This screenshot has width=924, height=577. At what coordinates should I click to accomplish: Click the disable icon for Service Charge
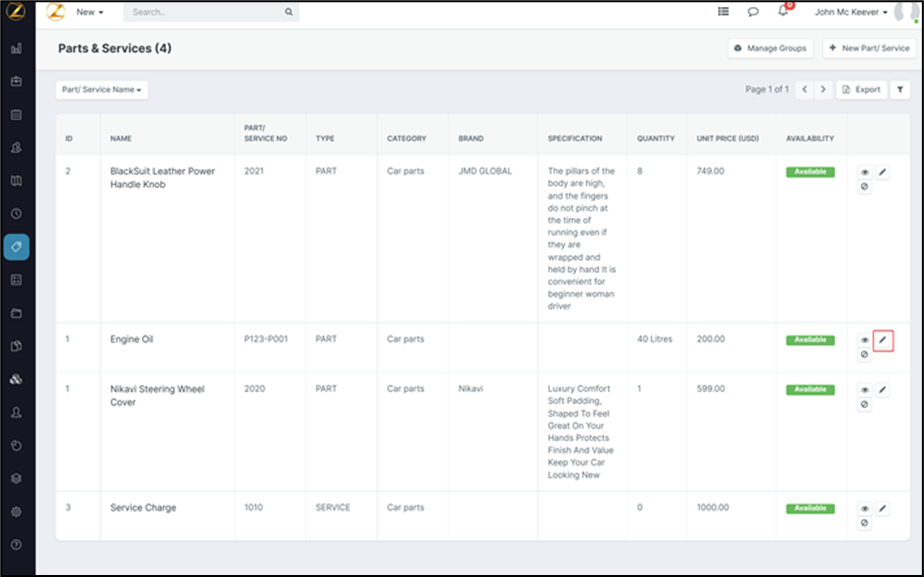pos(865,523)
